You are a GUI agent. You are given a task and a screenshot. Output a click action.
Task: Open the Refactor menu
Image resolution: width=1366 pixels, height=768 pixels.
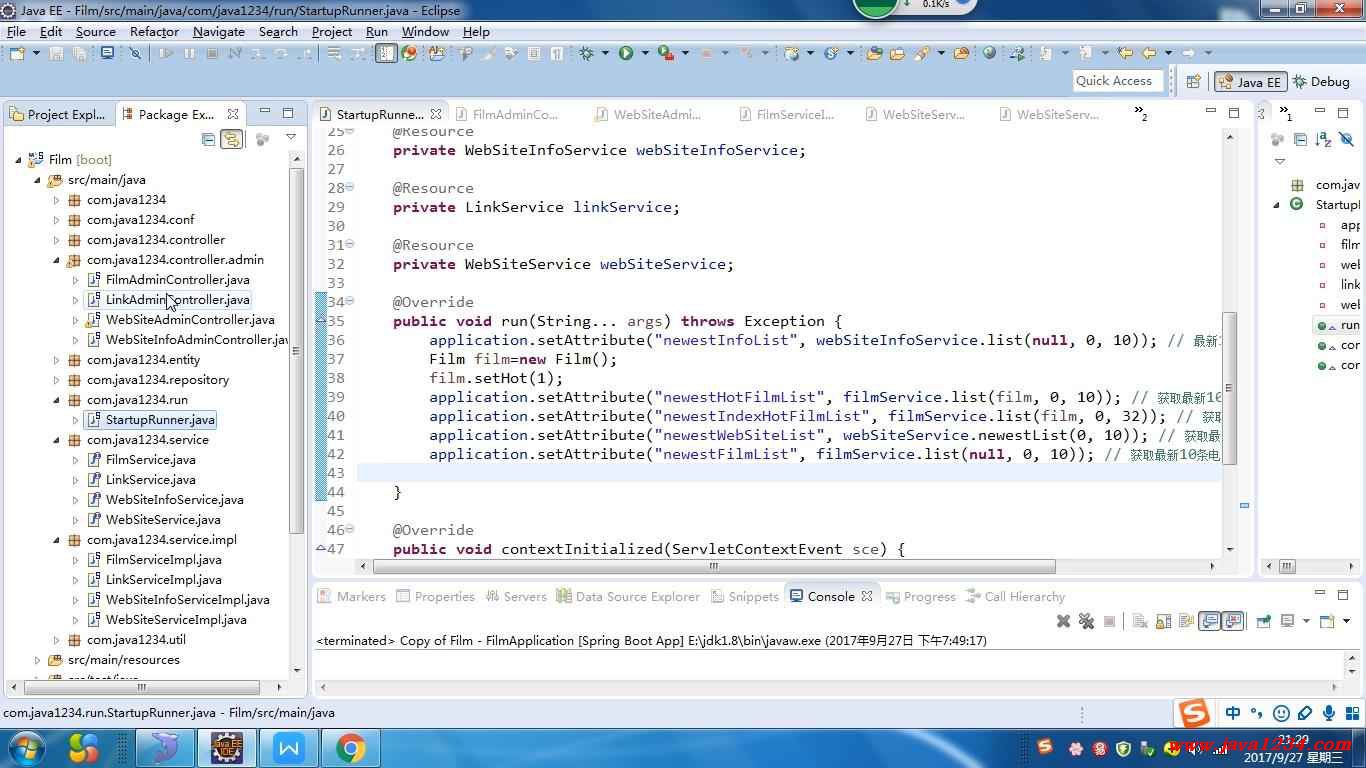(x=154, y=31)
